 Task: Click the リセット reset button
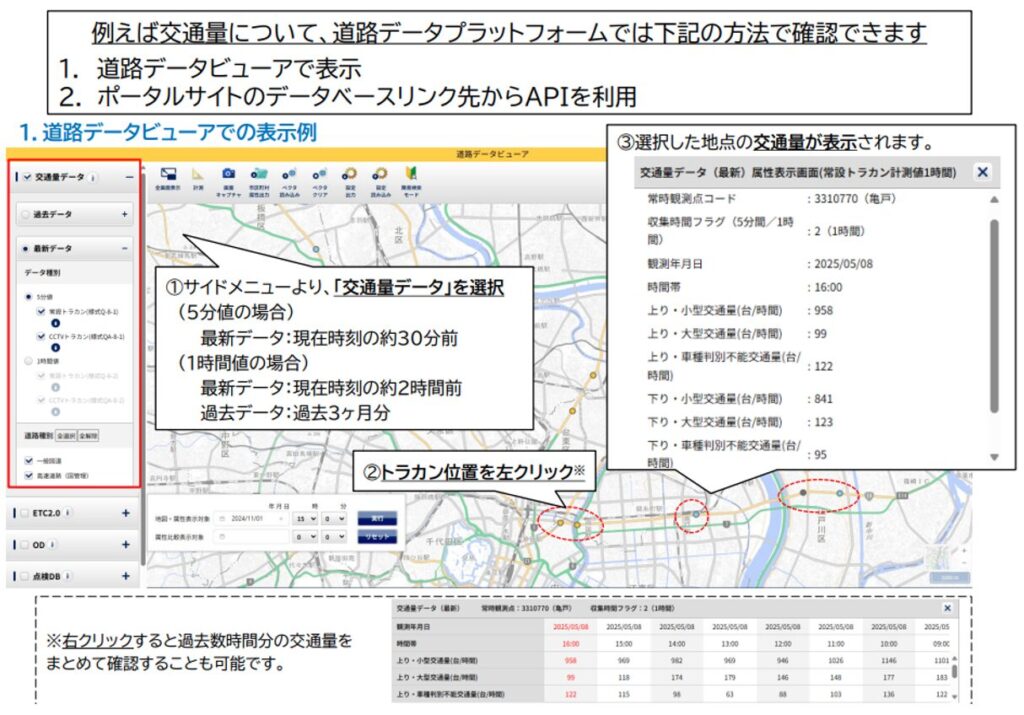click(377, 537)
